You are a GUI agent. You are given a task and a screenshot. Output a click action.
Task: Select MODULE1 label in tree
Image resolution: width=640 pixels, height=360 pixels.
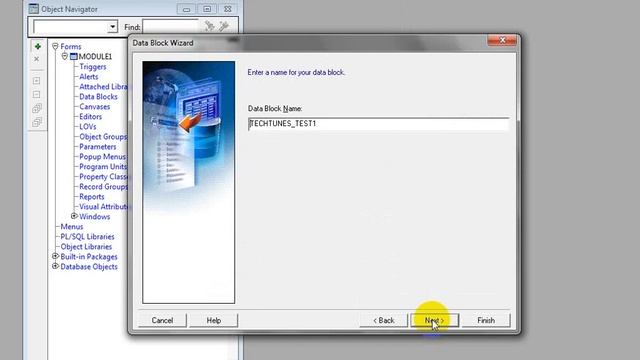95,56
